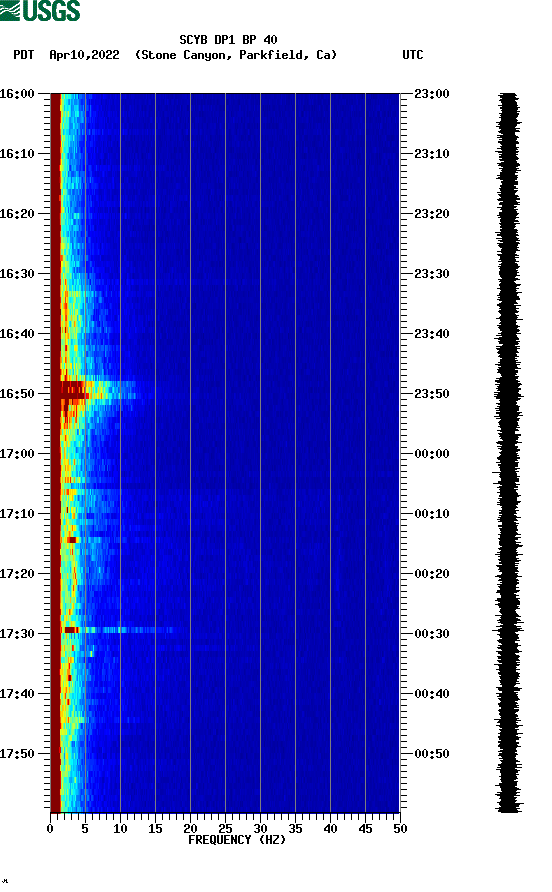Click the 23:40 UTC time label

coord(432,334)
